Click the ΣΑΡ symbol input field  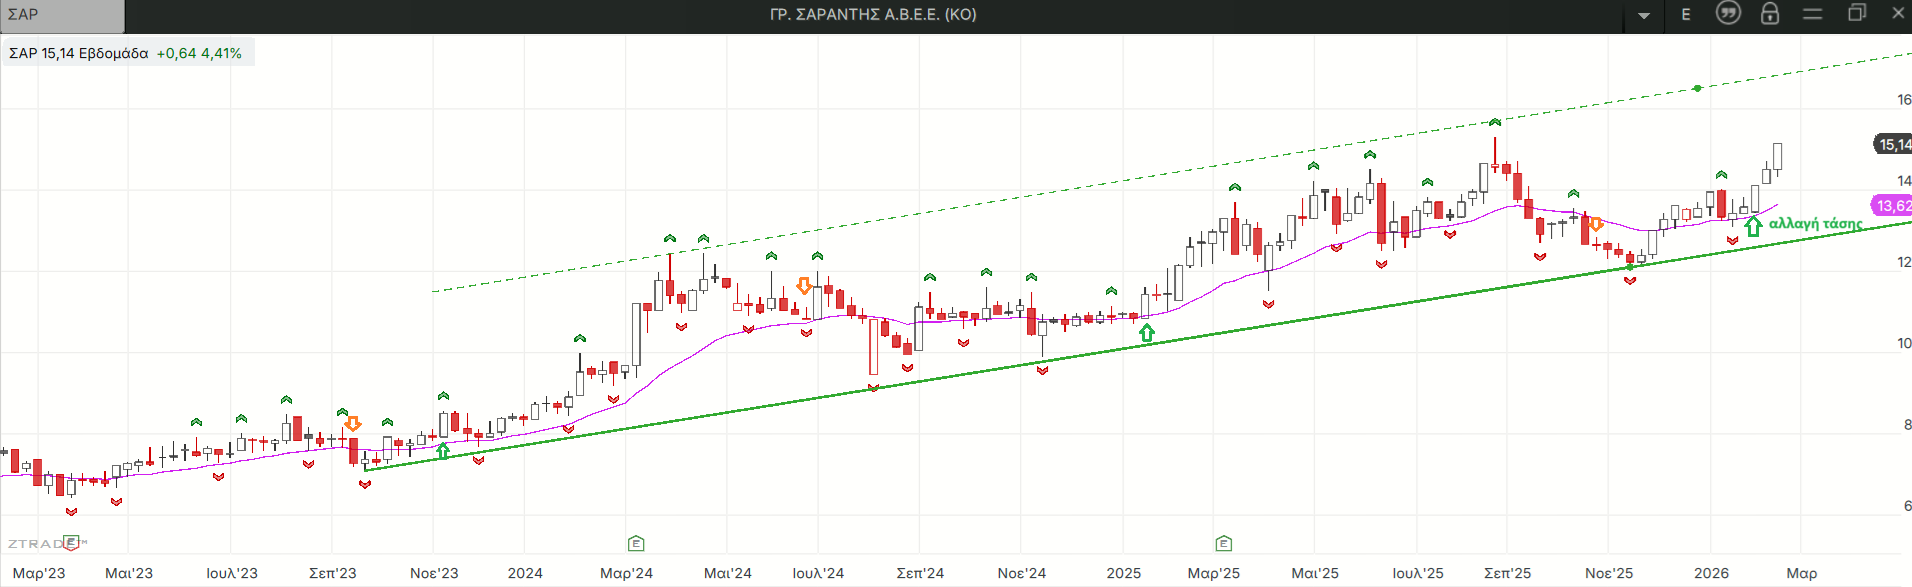(x=62, y=15)
